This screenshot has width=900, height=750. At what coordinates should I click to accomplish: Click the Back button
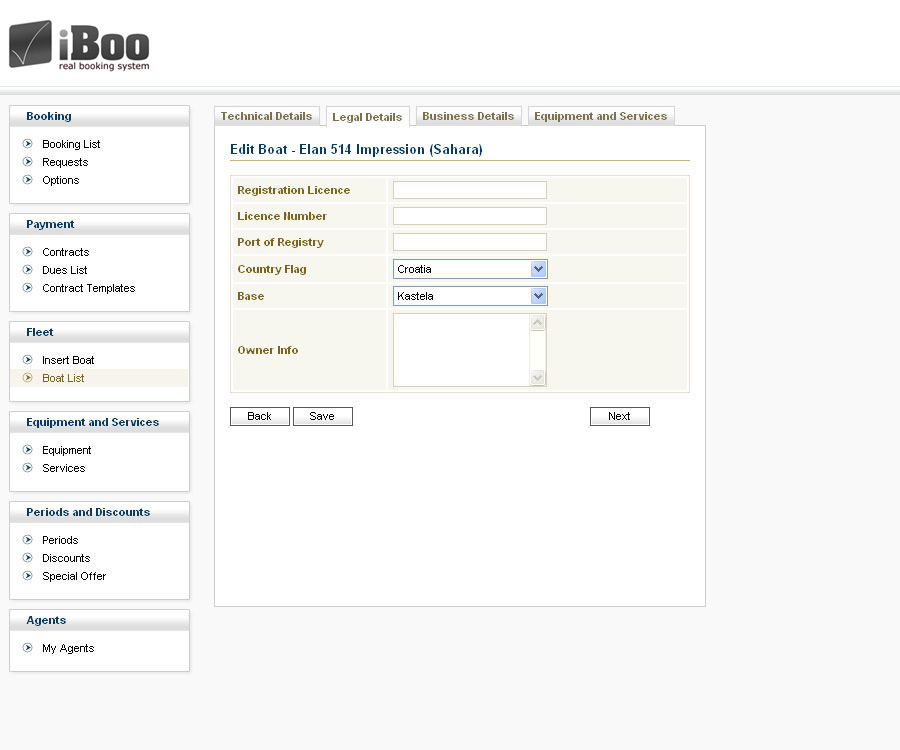pyautogui.click(x=259, y=416)
